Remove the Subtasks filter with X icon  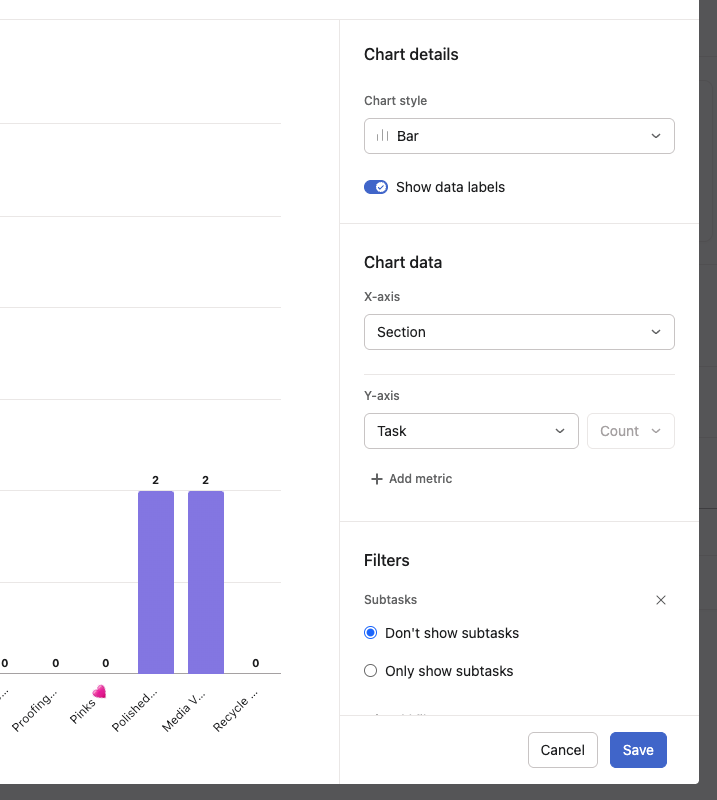point(660,600)
